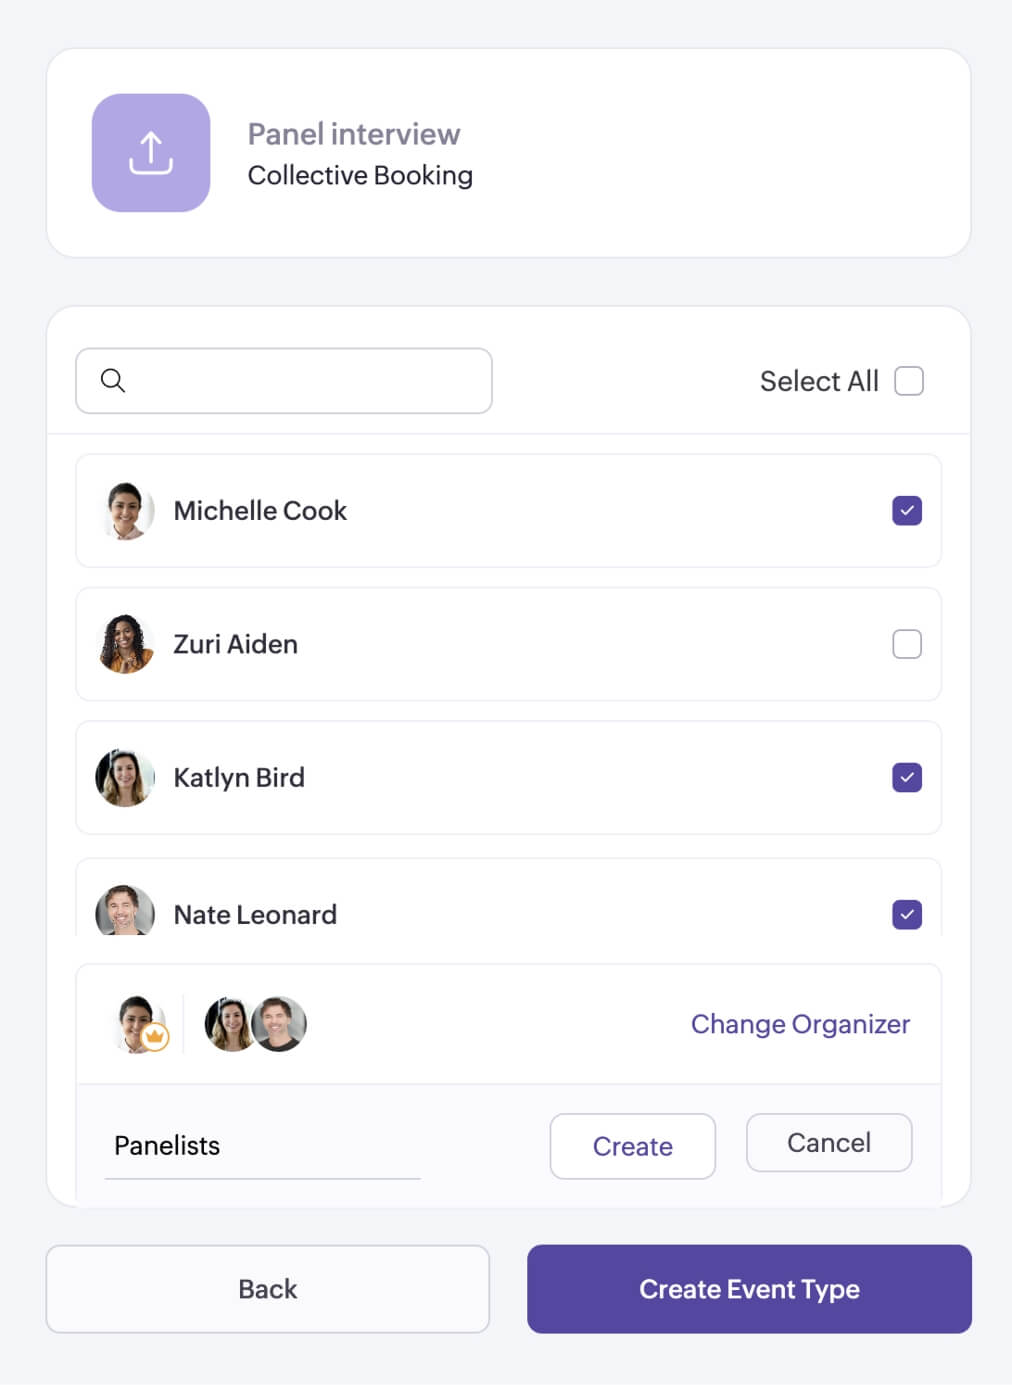The image size is (1012, 1385).
Task: Click Zuri Aiden's profile photo
Action: 125,644
